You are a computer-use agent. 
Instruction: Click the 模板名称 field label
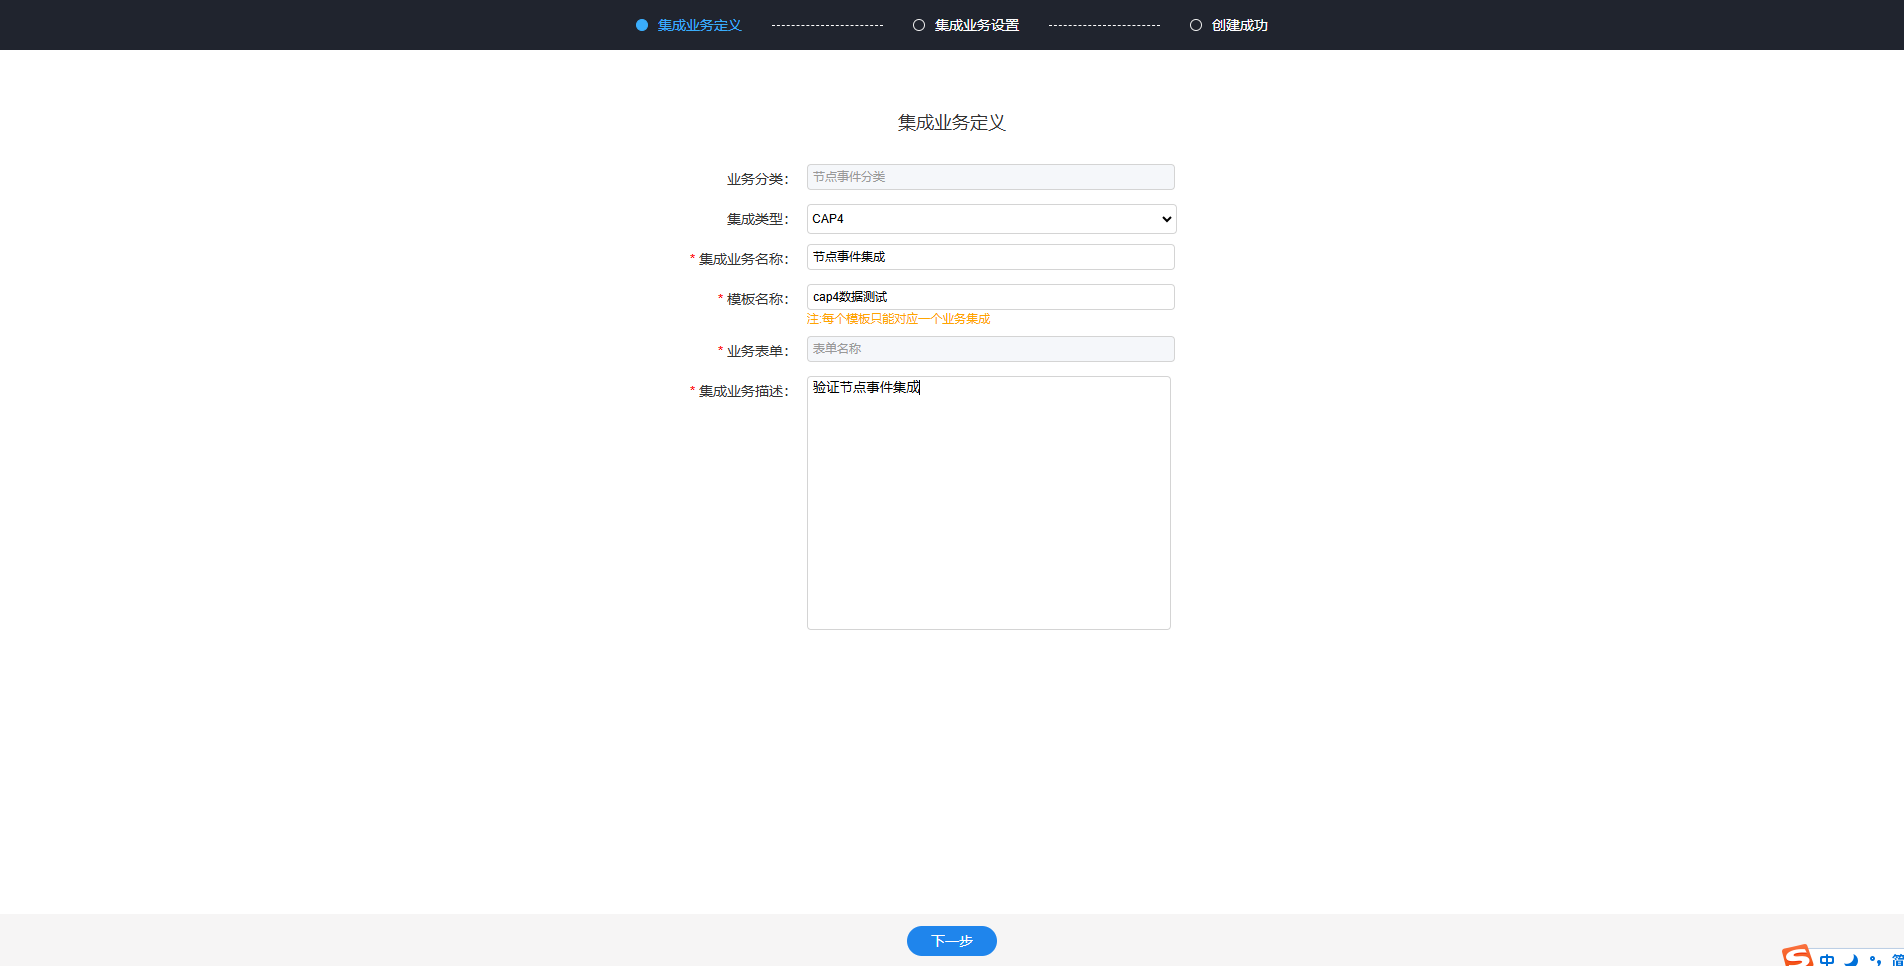[758, 299]
